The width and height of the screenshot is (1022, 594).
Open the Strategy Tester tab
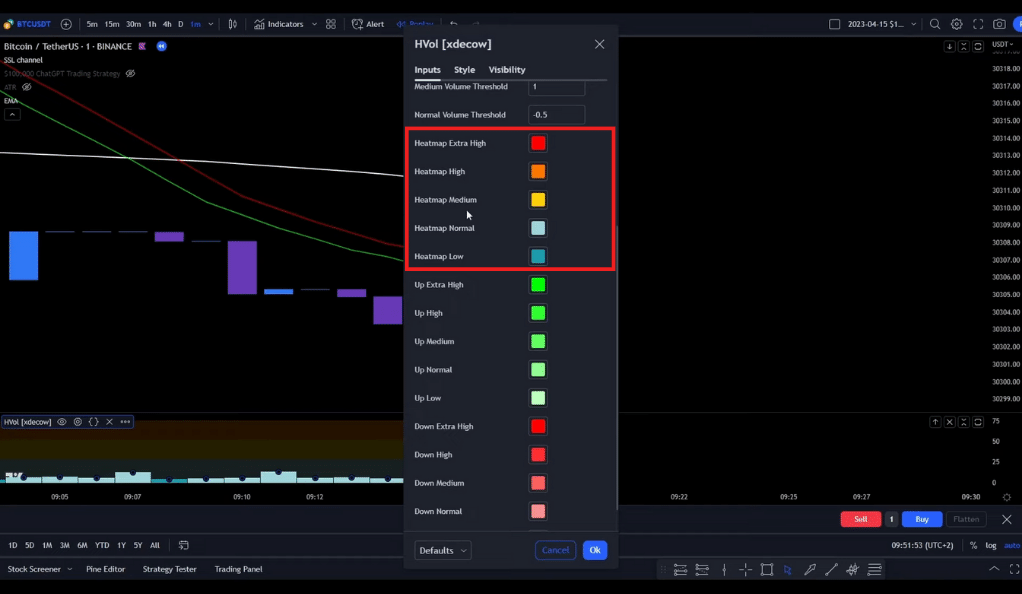[169, 569]
